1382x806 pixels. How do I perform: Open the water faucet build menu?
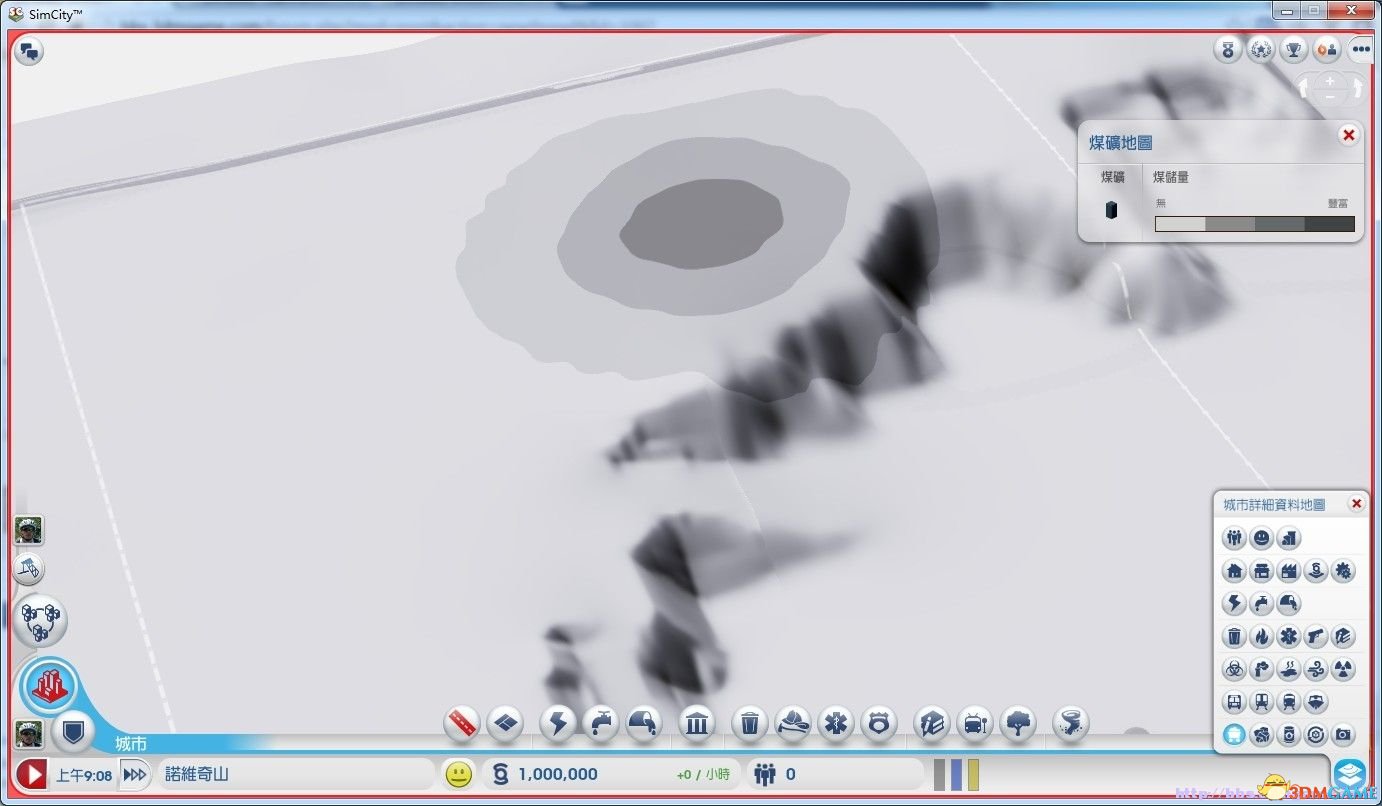[x=602, y=722]
